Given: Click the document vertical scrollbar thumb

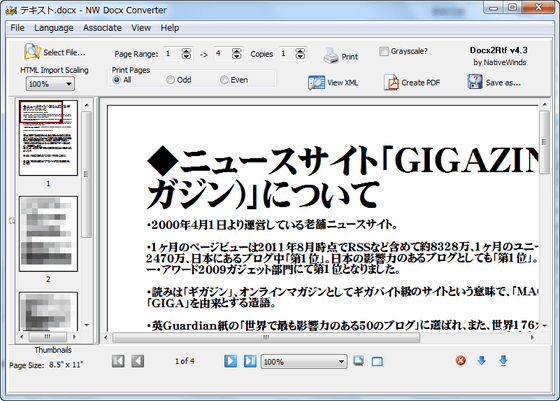Looking at the screenshot, I should click(544, 142).
